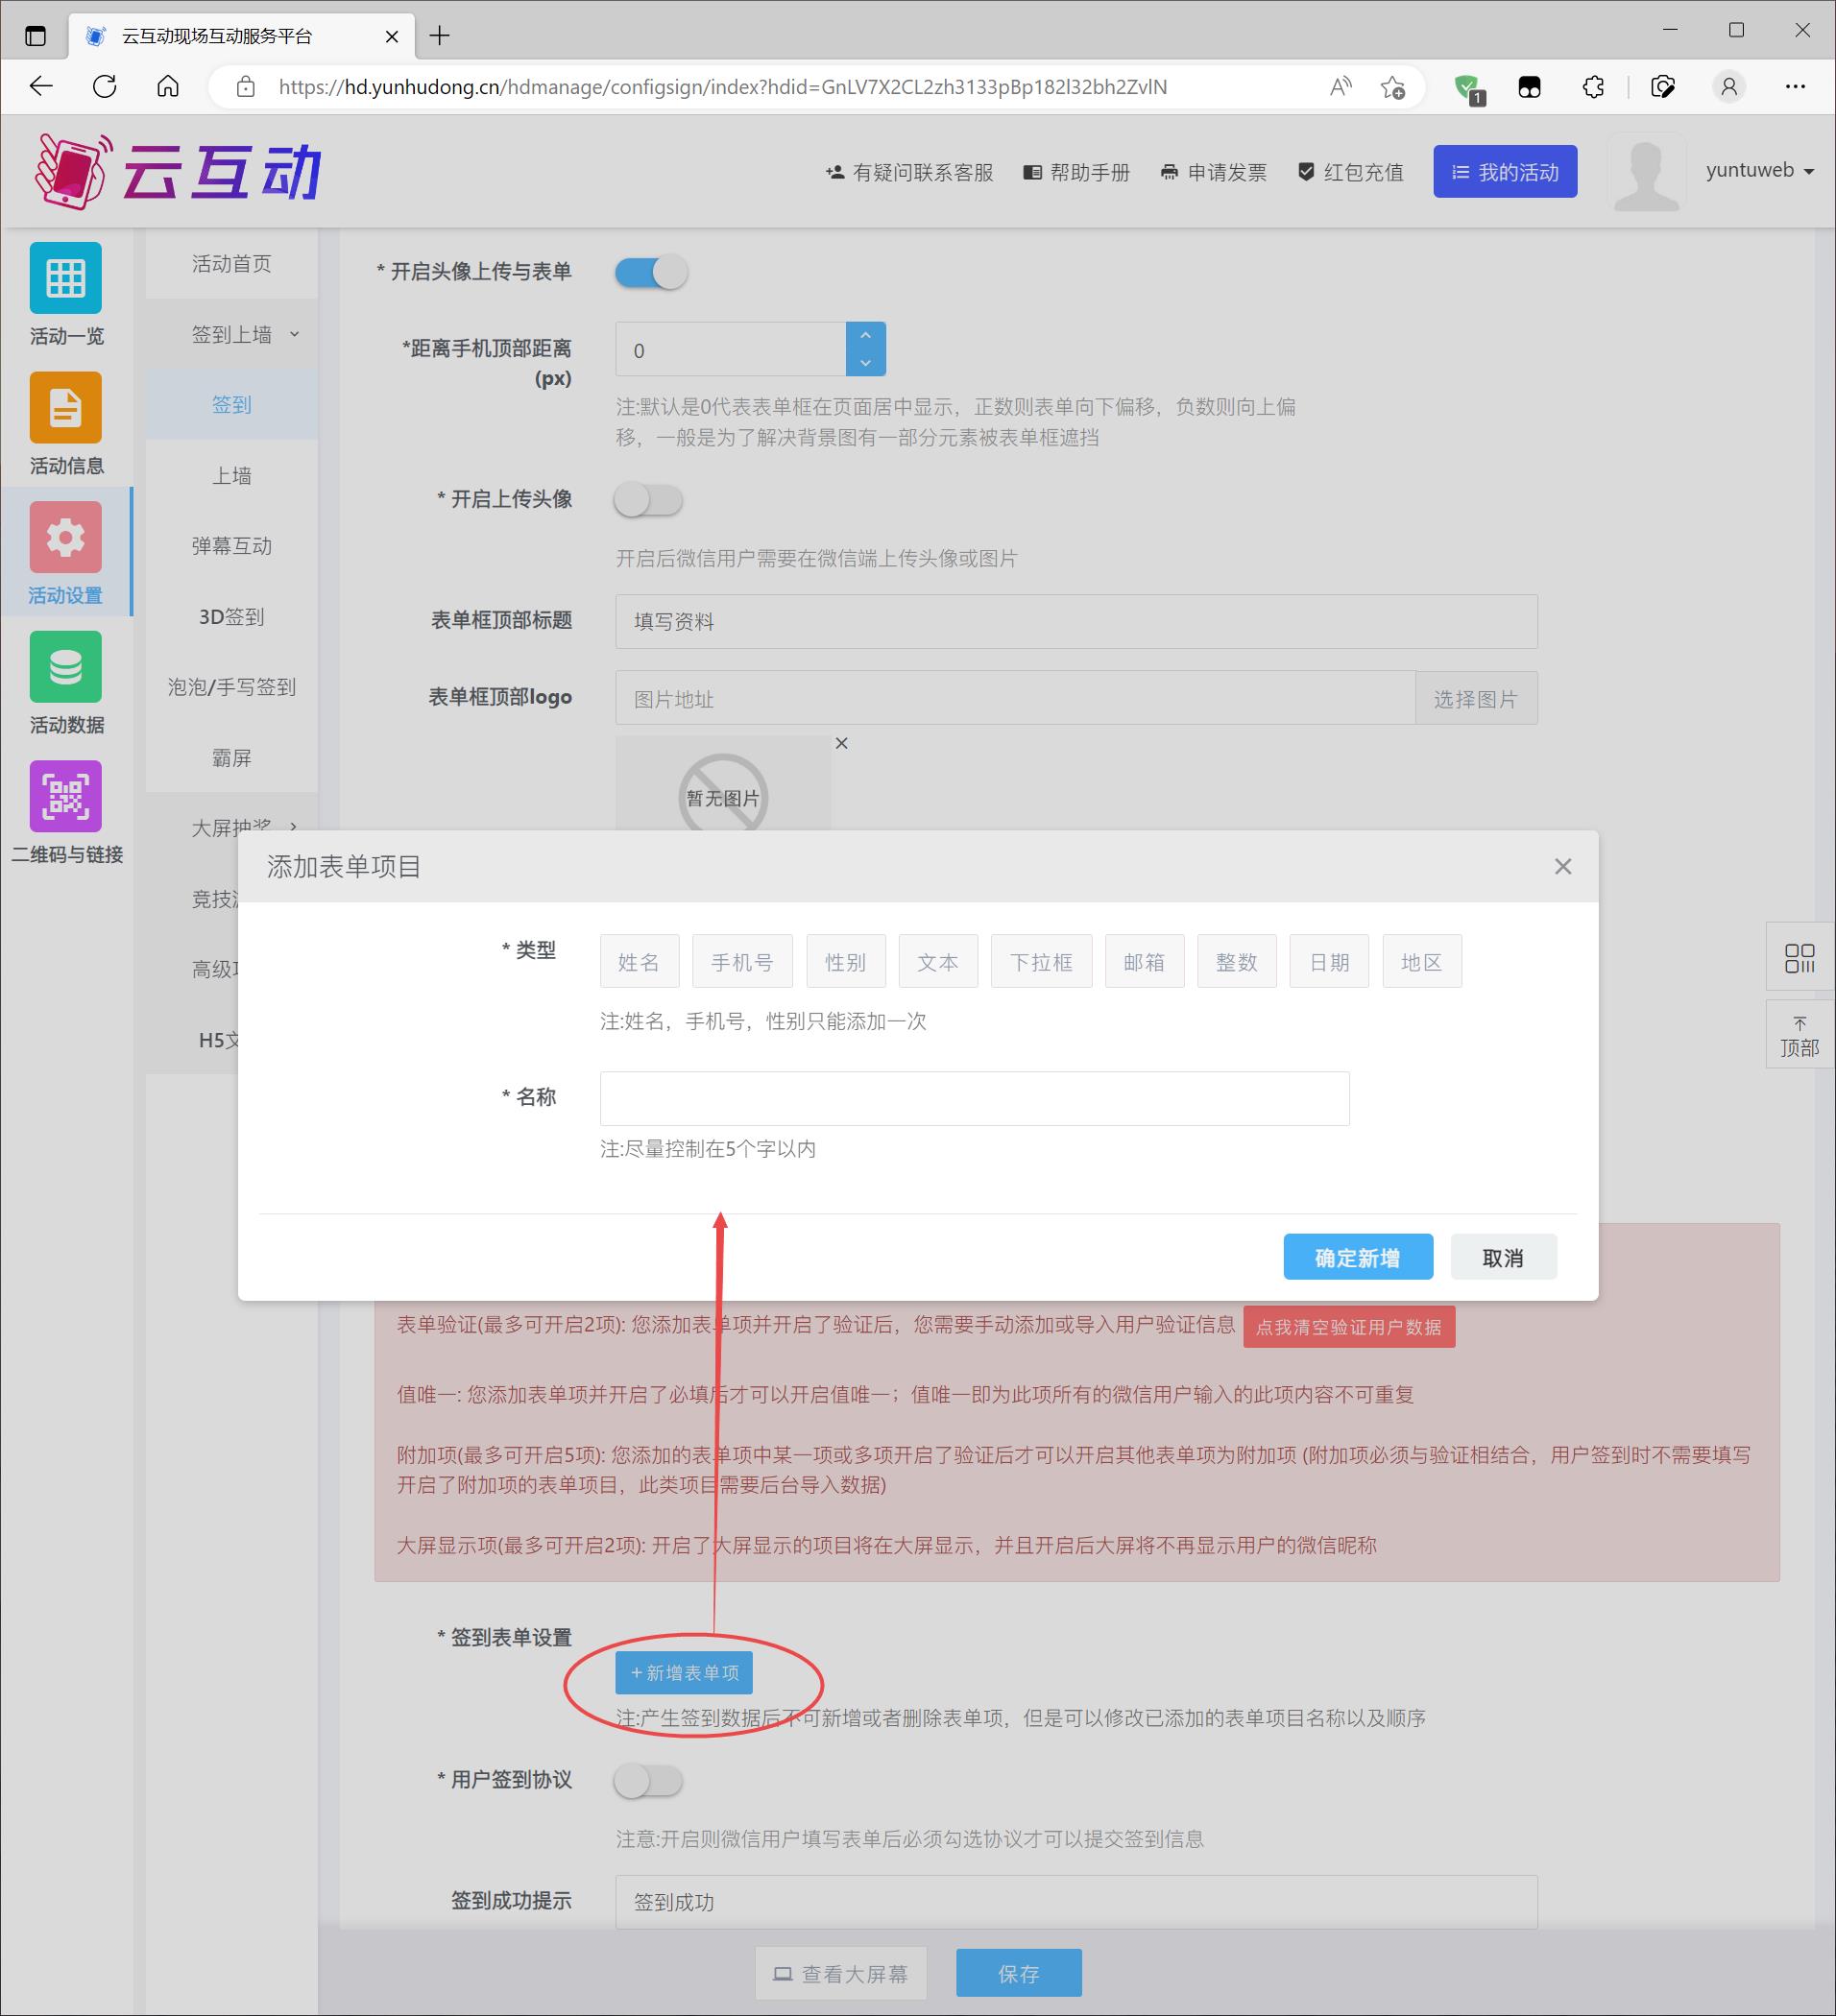This screenshot has width=1836, height=2016.
Task: Open the 活动数据 database icon
Action: pos(66,667)
